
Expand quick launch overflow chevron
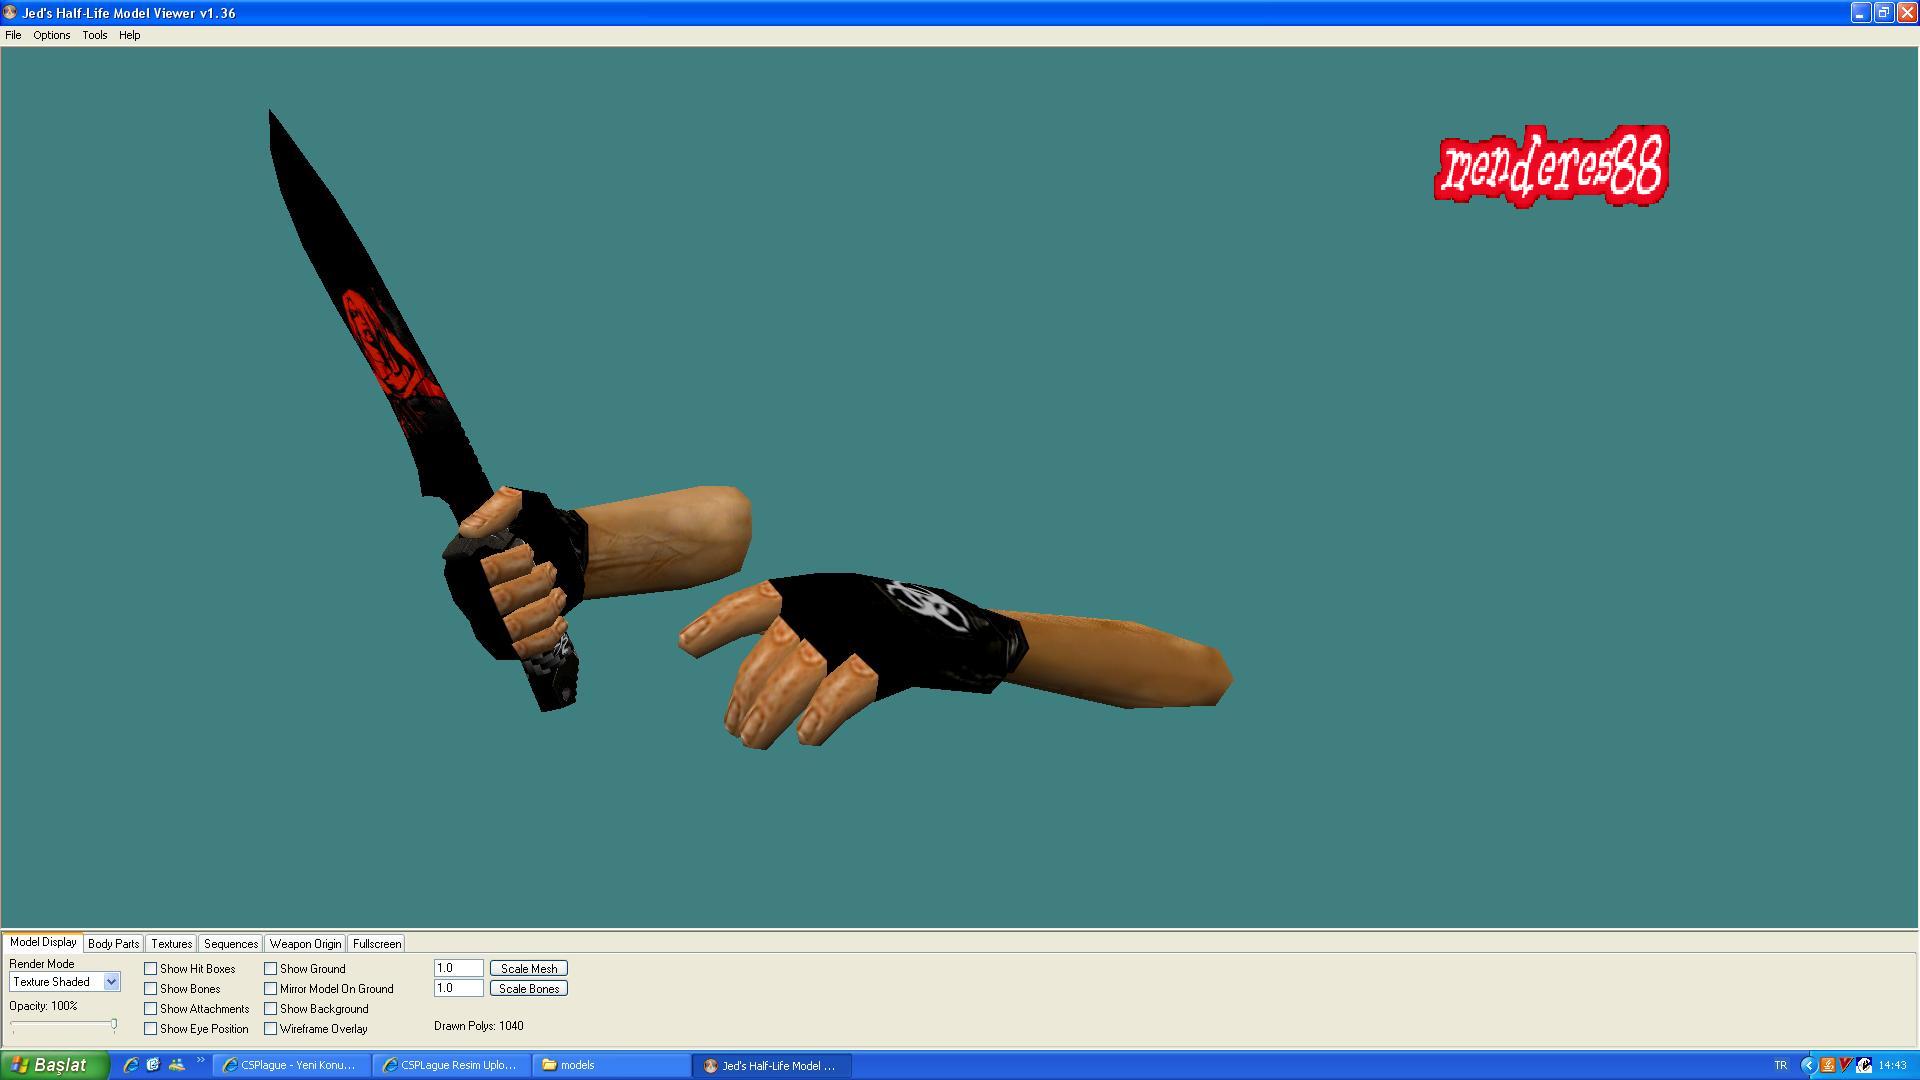(200, 1061)
